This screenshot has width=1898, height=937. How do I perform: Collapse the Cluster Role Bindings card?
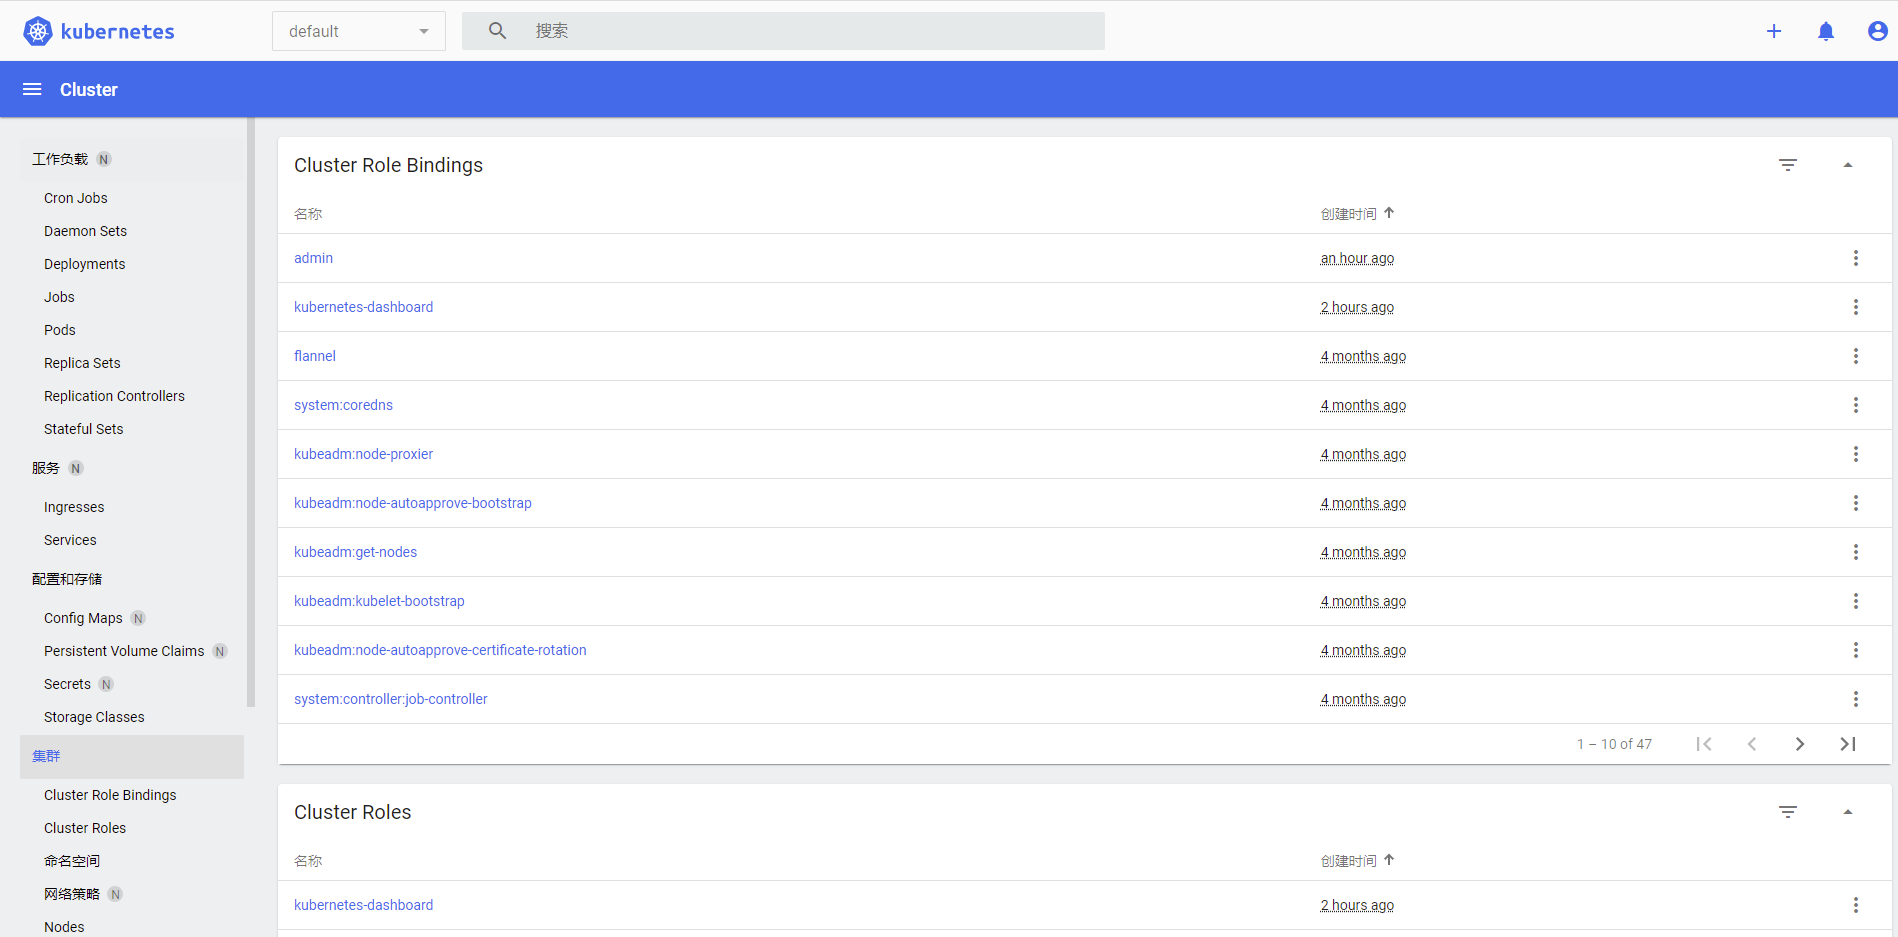click(1848, 165)
